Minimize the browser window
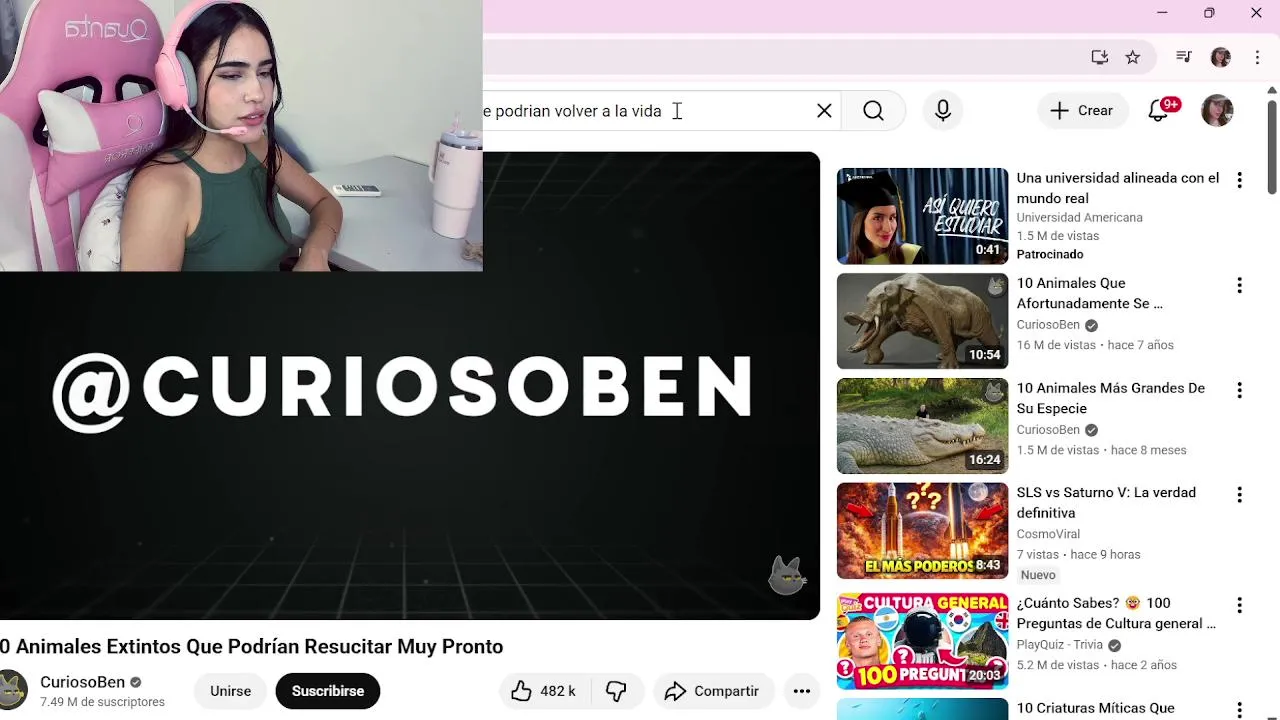 (1162, 13)
